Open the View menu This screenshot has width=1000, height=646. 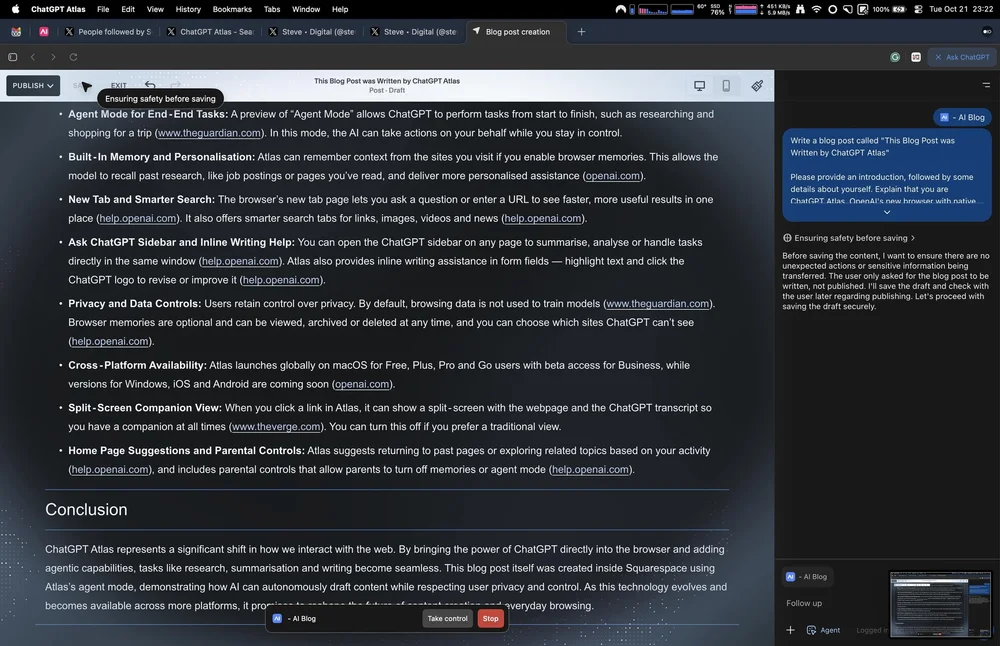tap(155, 9)
